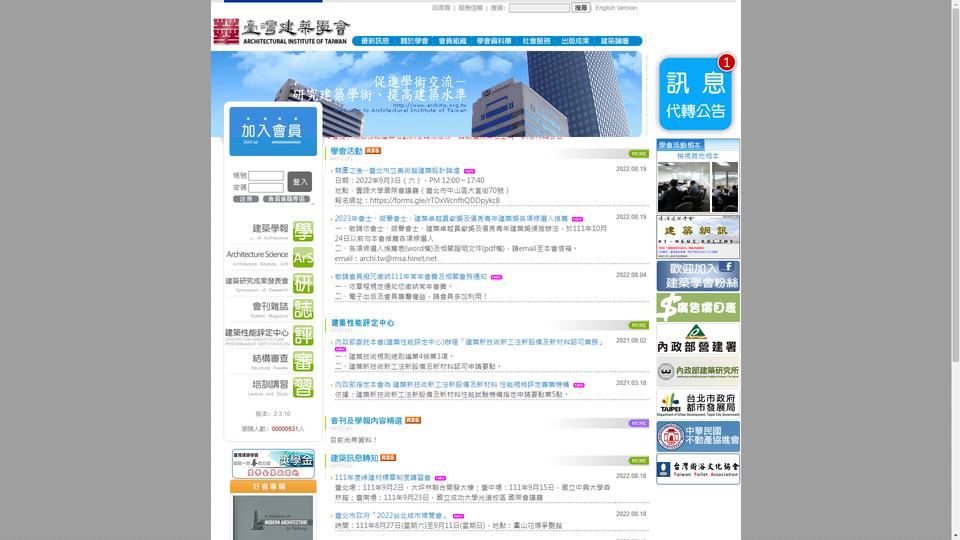Open the Facebook 歡迎加入建築學會粉絲 banner

(x=698, y=276)
